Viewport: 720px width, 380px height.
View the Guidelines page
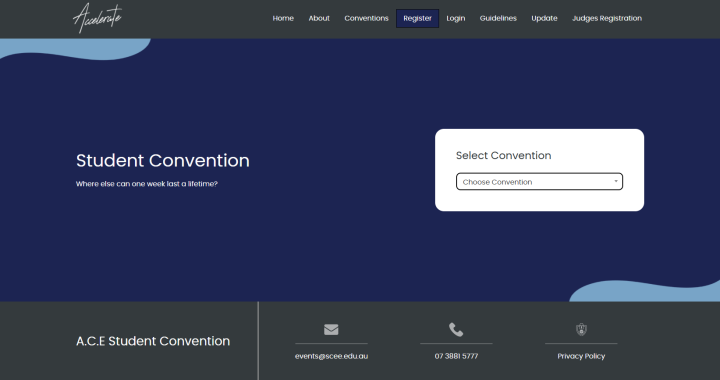[498, 18]
